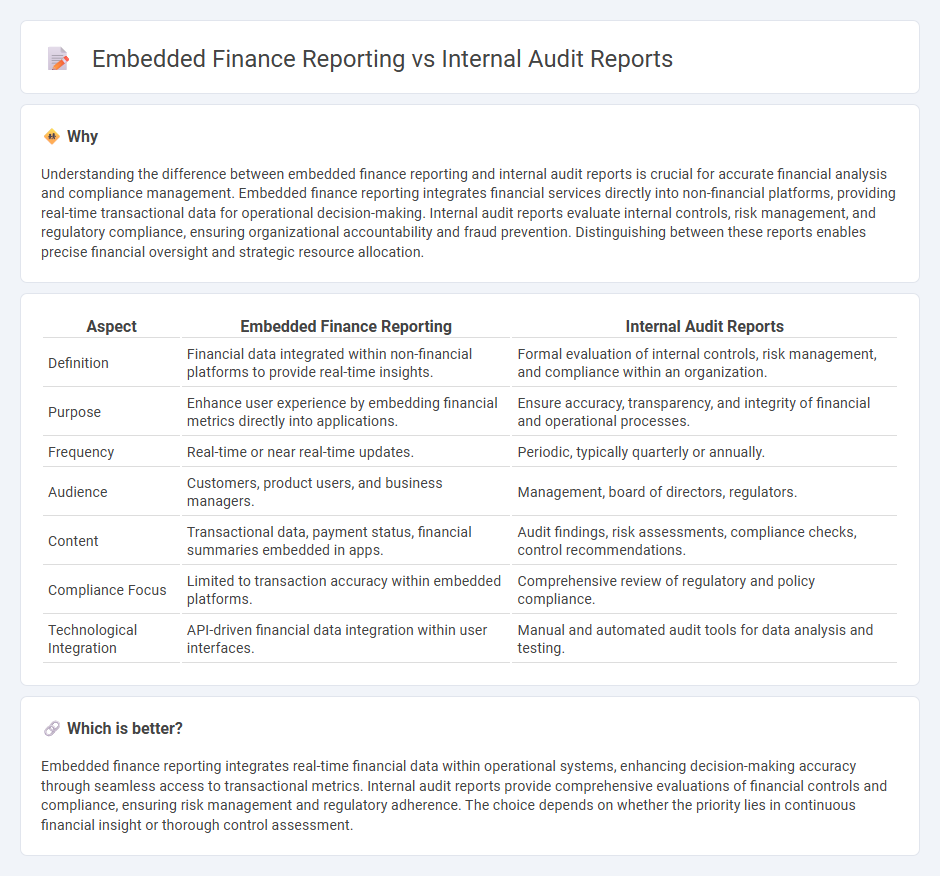Viewport: 940px width, 876px height.
Task: Select the Compliance Focus row label
Action: pos(107,590)
